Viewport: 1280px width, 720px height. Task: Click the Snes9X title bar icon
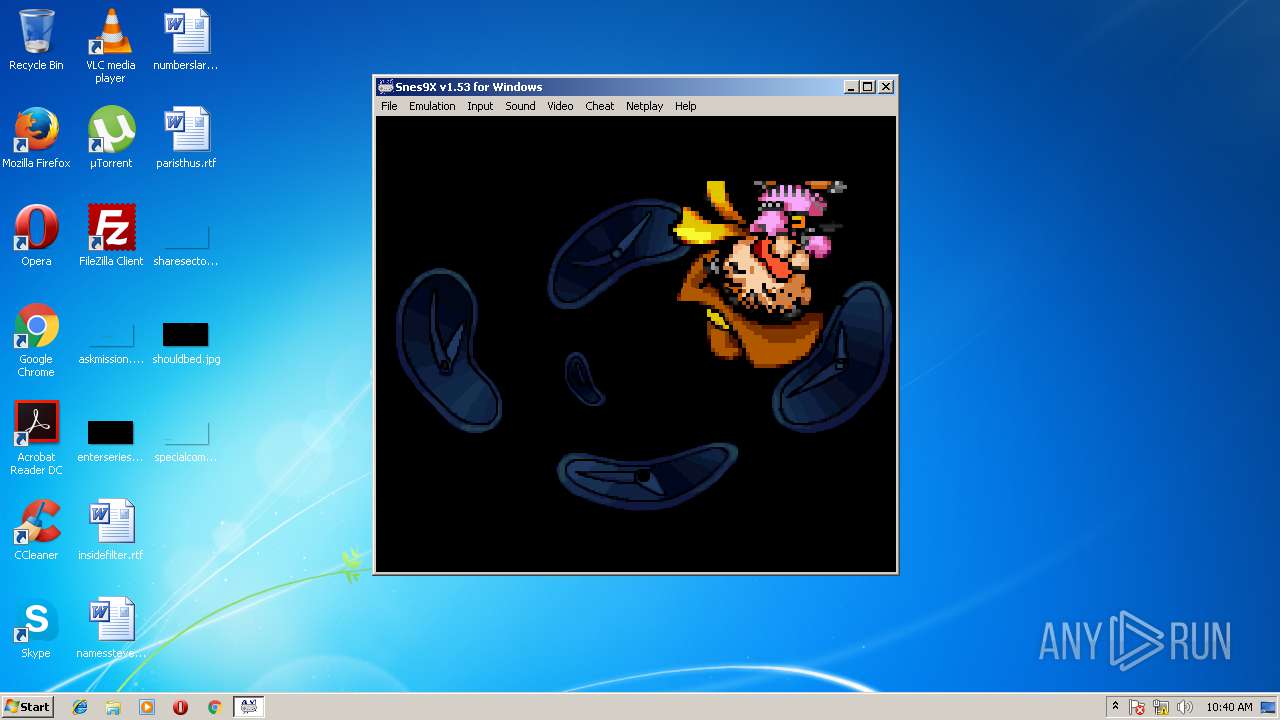tap(386, 87)
